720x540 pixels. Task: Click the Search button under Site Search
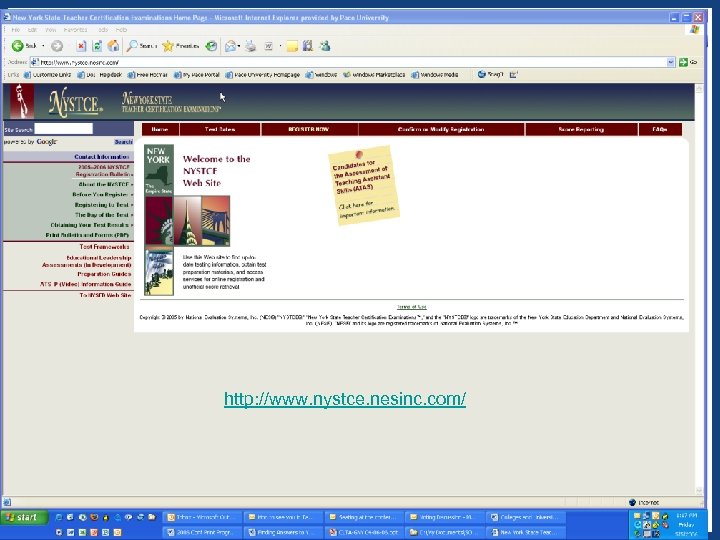pyautogui.click(x=123, y=142)
